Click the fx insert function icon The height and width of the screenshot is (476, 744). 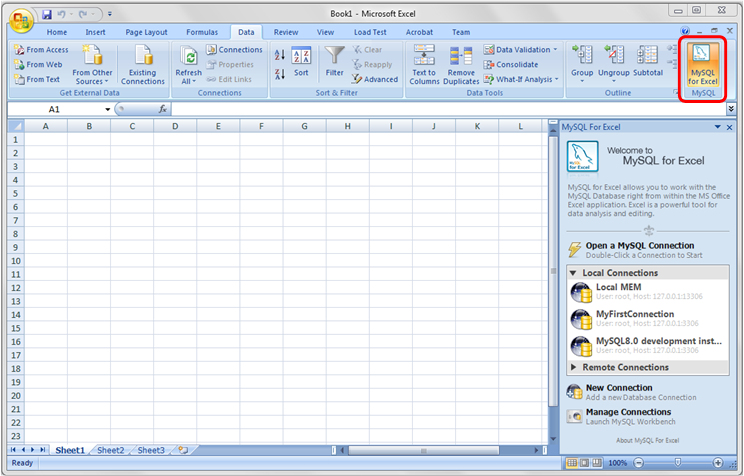point(163,109)
